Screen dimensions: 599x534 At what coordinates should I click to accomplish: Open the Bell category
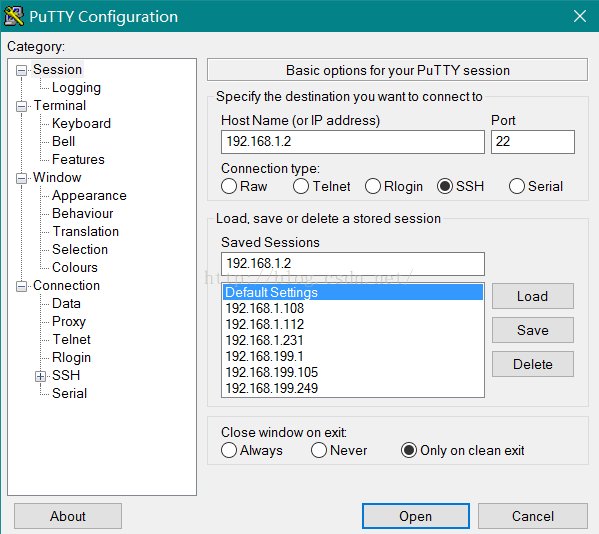pyautogui.click(x=63, y=141)
